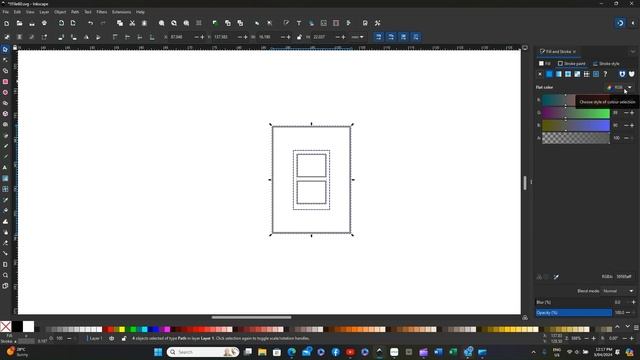The image size is (640, 360).
Task: Click the Undo arrow icon
Action: click(x=91, y=23)
